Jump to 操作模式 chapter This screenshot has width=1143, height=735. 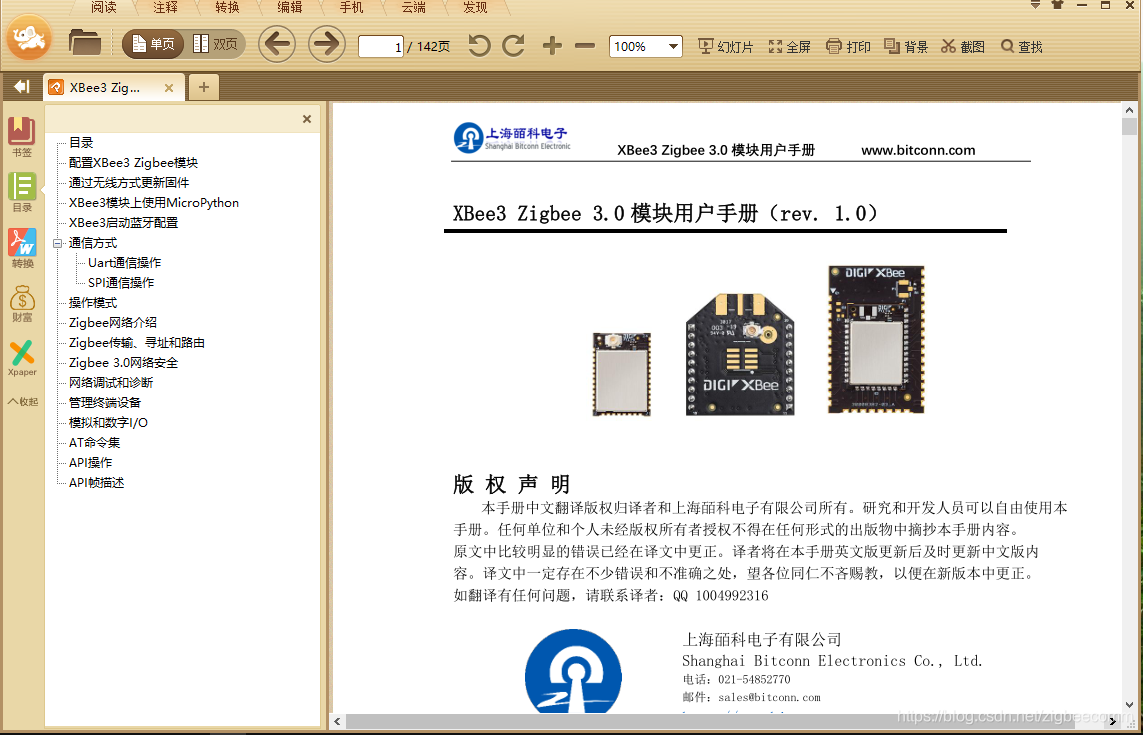[93, 303]
